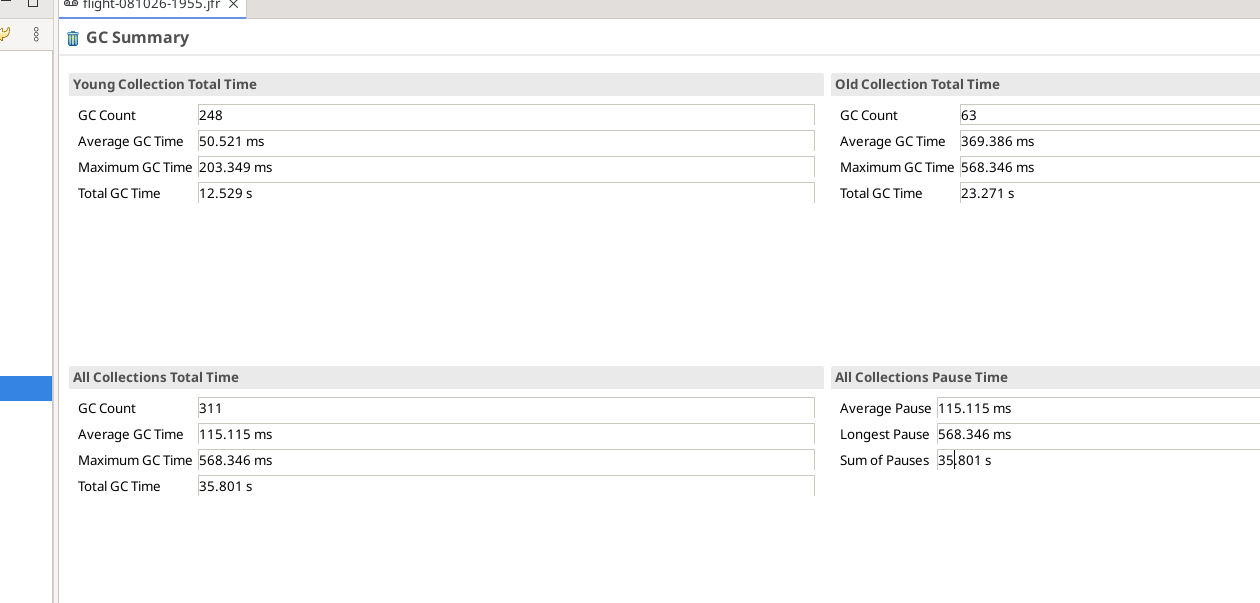This screenshot has height=603, width=1260.
Task: Select the All Collections Total GC Time field
Action: tap(506, 486)
